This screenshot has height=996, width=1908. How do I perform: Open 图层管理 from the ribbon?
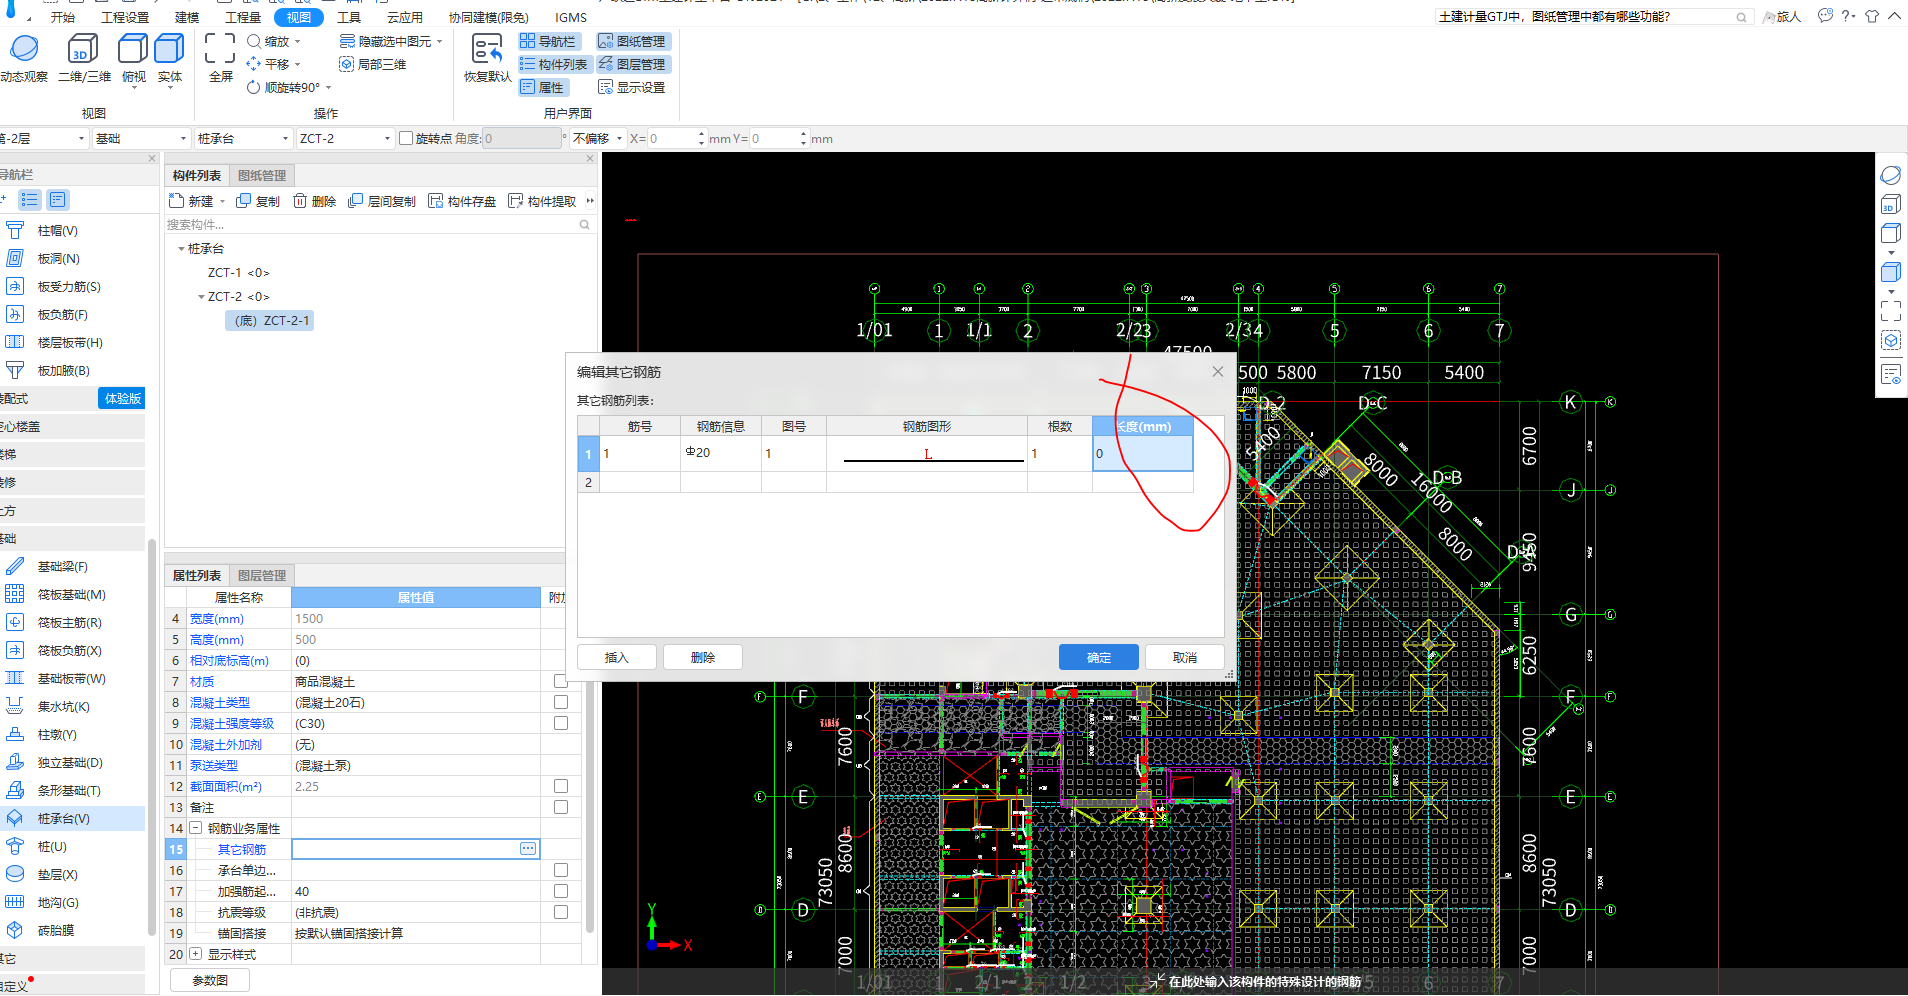632,64
